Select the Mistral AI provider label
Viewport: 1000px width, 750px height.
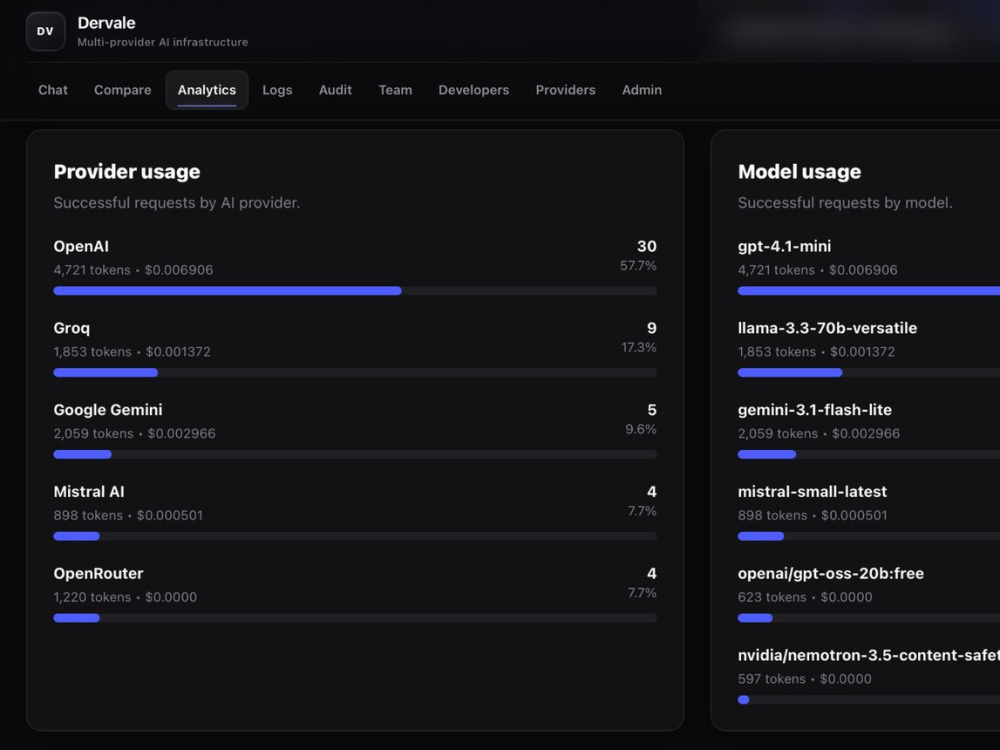click(89, 492)
